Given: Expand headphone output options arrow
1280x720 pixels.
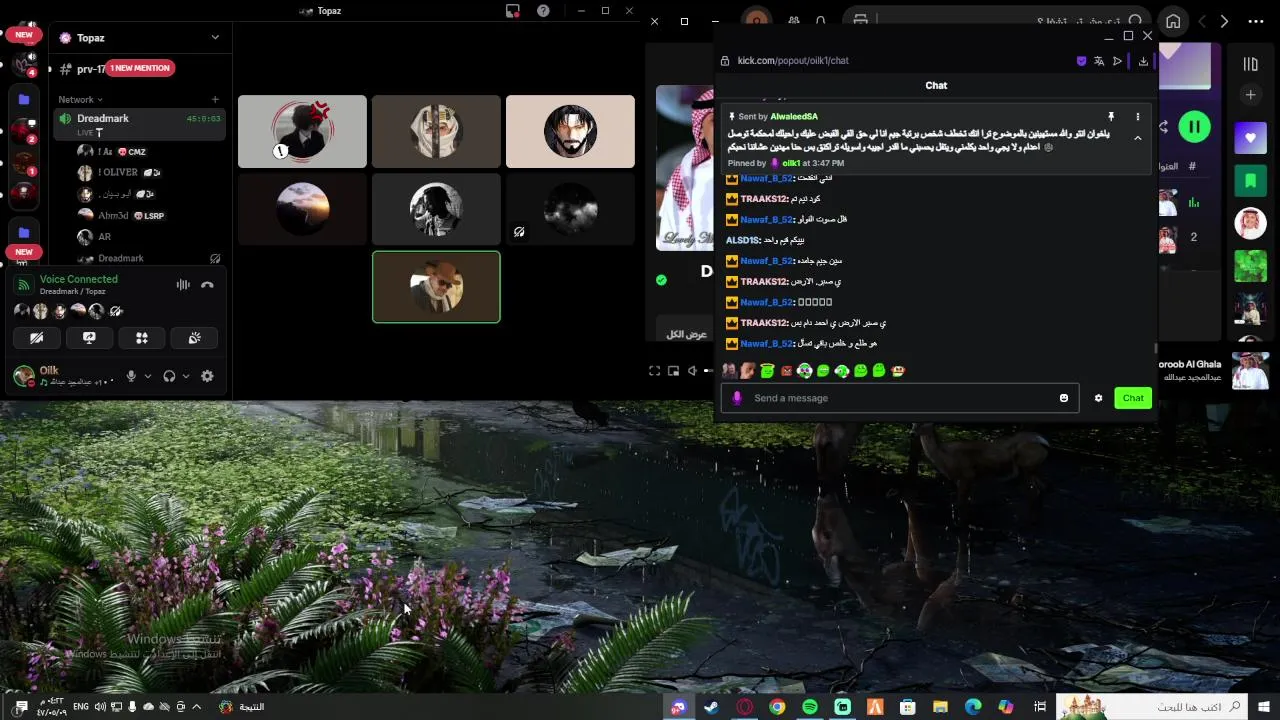Looking at the screenshot, I should click(186, 376).
